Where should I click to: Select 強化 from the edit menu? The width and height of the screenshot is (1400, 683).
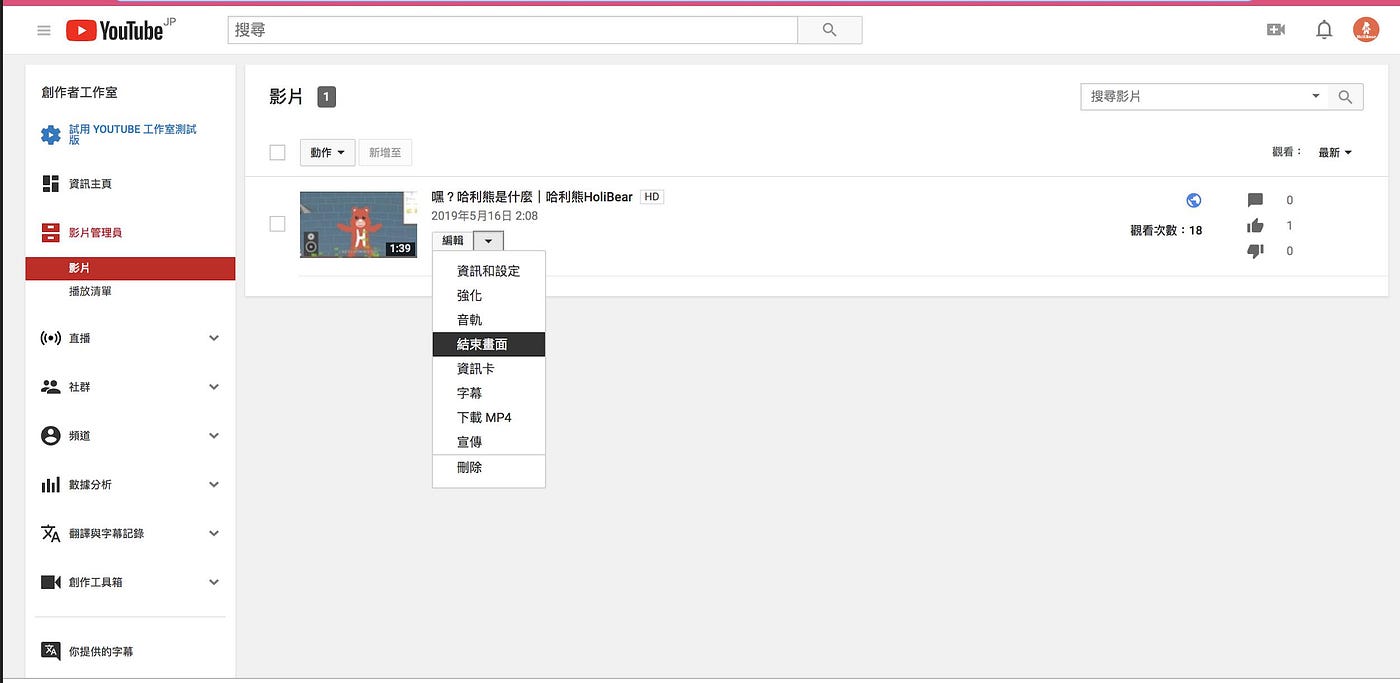point(489,296)
